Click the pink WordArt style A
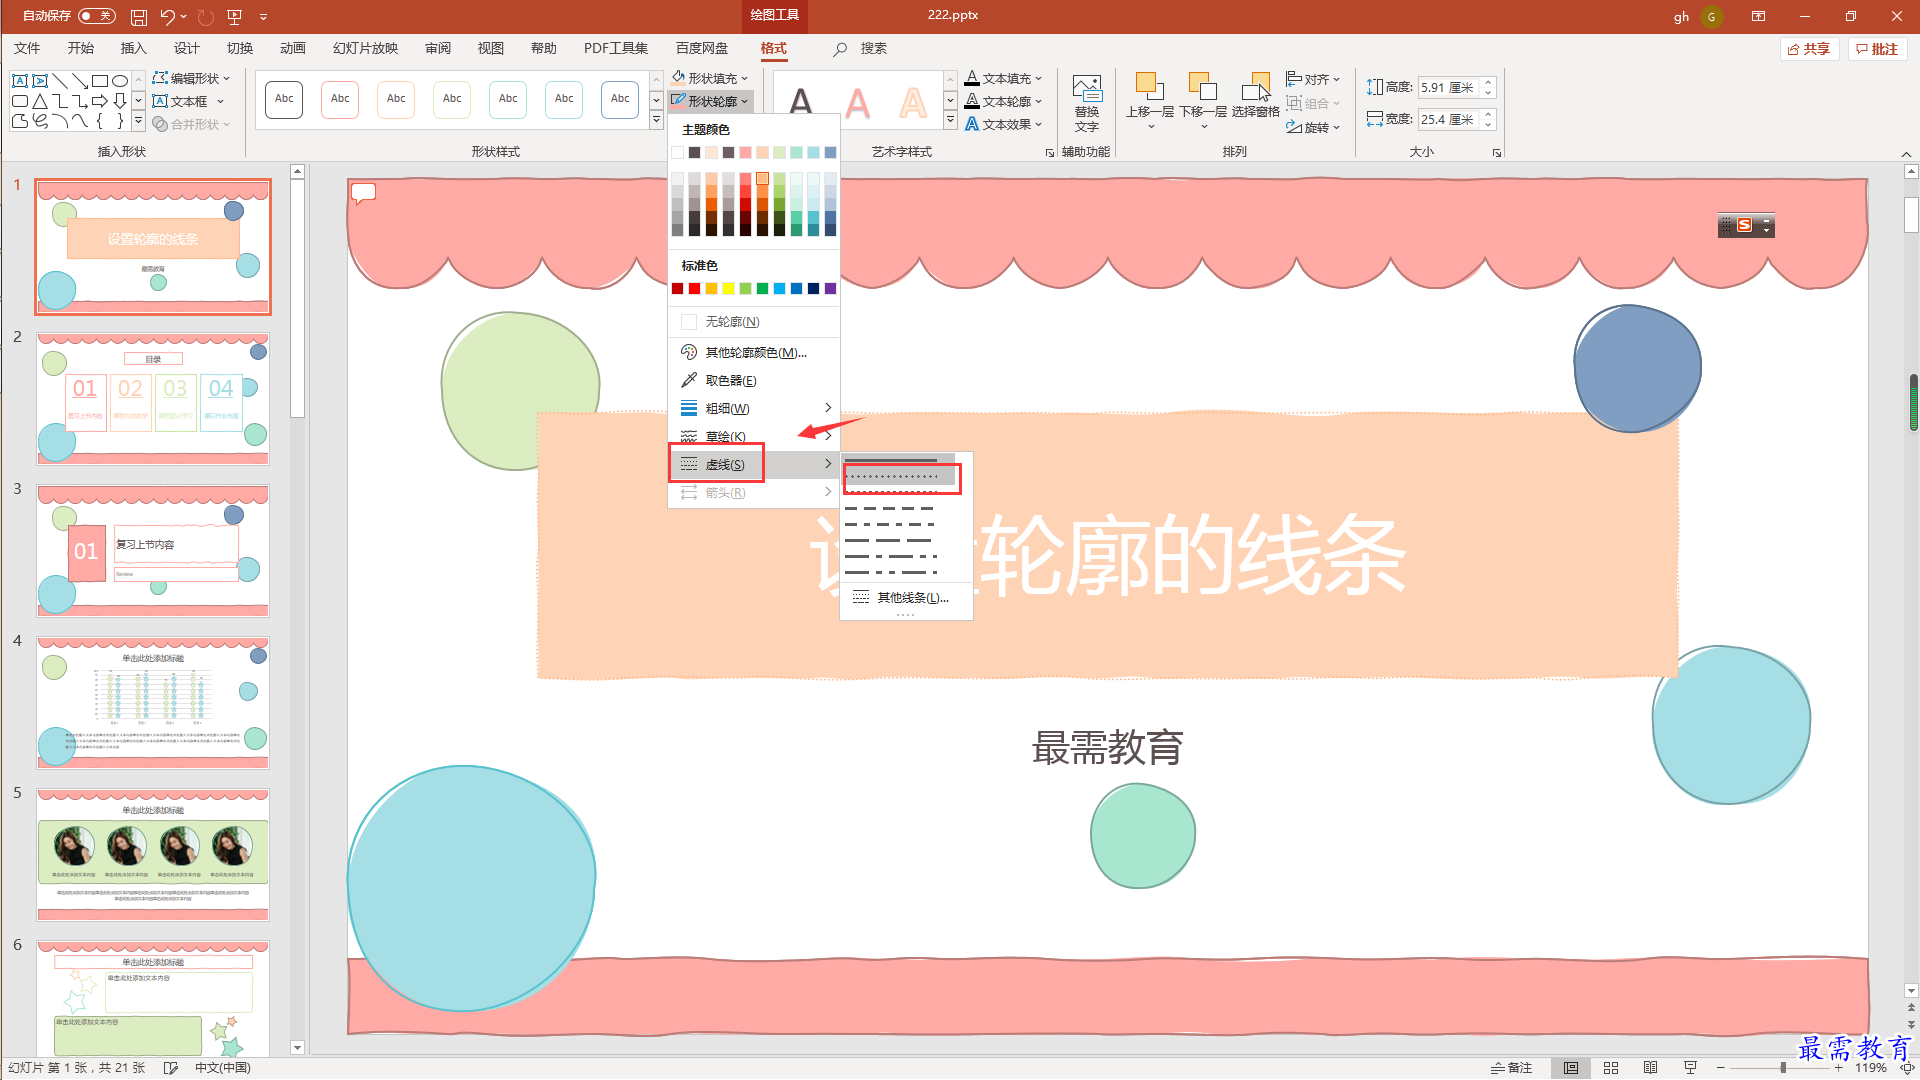Screen dimensions: 1920x1080 click(857, 103)
